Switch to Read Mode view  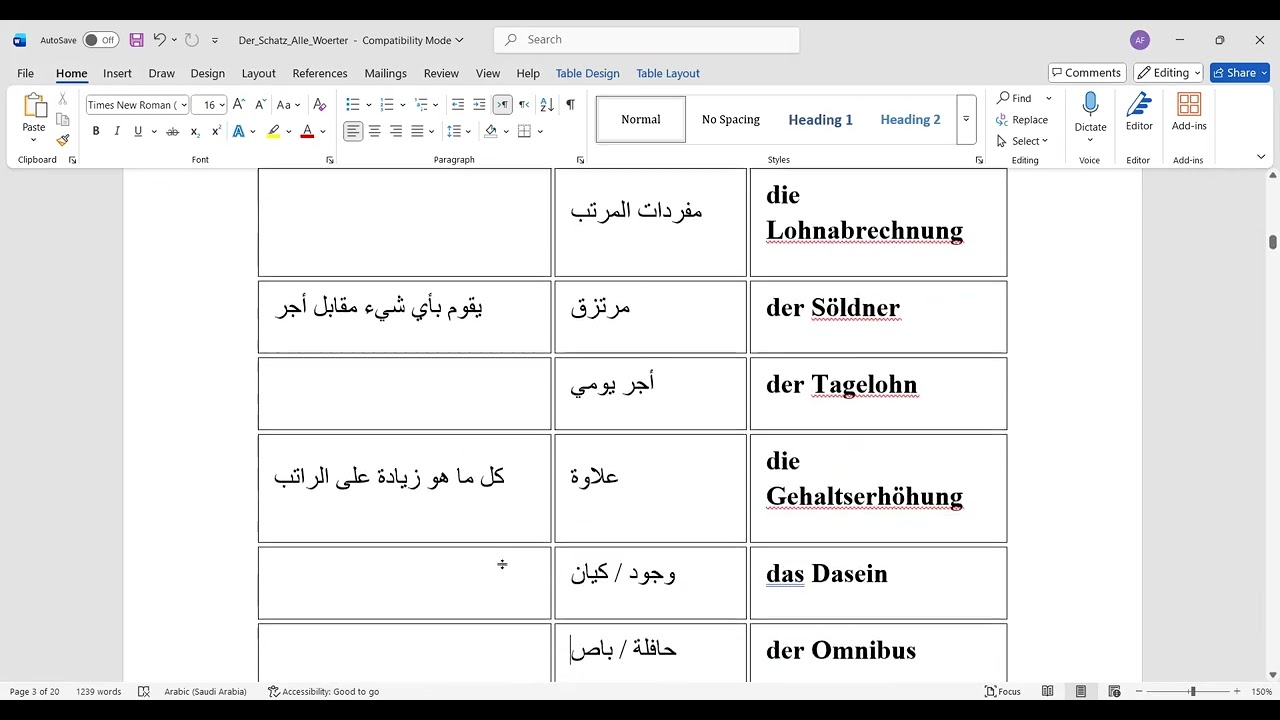coord(1047,691)
